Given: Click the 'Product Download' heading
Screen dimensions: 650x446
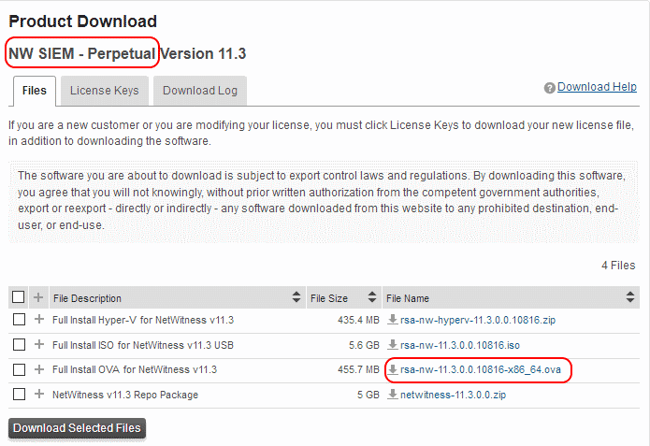Looking at the screenshot, I should pyautogui.click(x=82, y=21).
